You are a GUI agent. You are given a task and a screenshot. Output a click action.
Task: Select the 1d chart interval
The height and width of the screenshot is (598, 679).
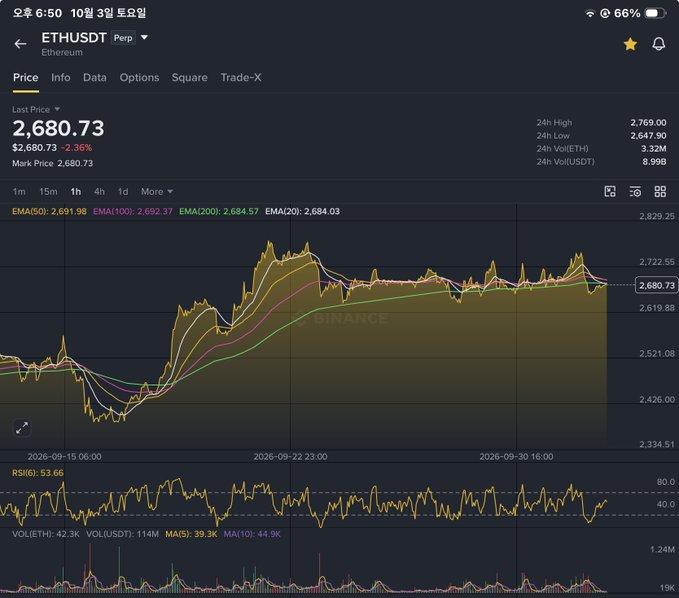coord(123,191)
